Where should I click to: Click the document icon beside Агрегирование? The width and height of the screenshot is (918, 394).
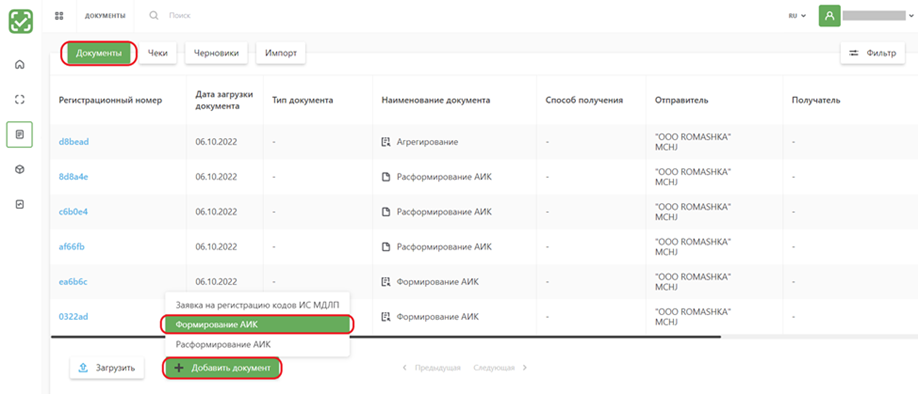point(386,142)
